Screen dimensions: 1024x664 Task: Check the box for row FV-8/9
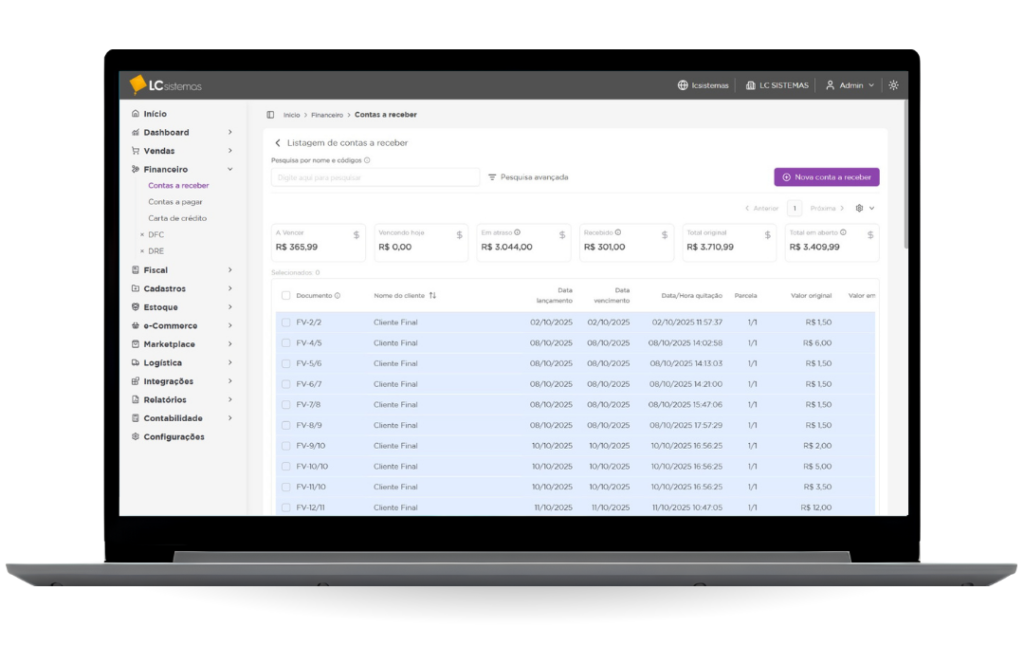pos(285,426)
